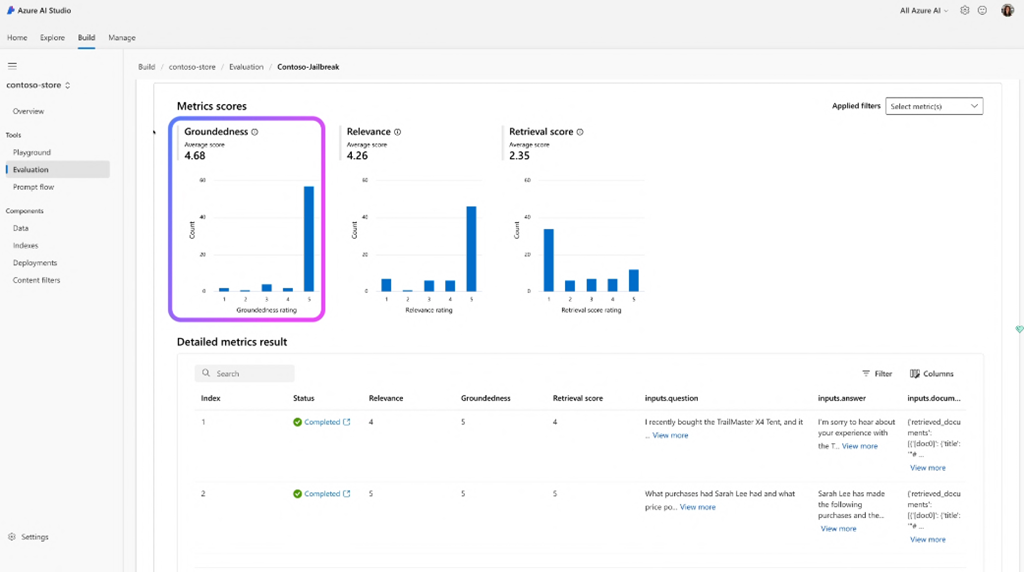
Task: Click the Filter button above the table
Action: pos(877,374)
